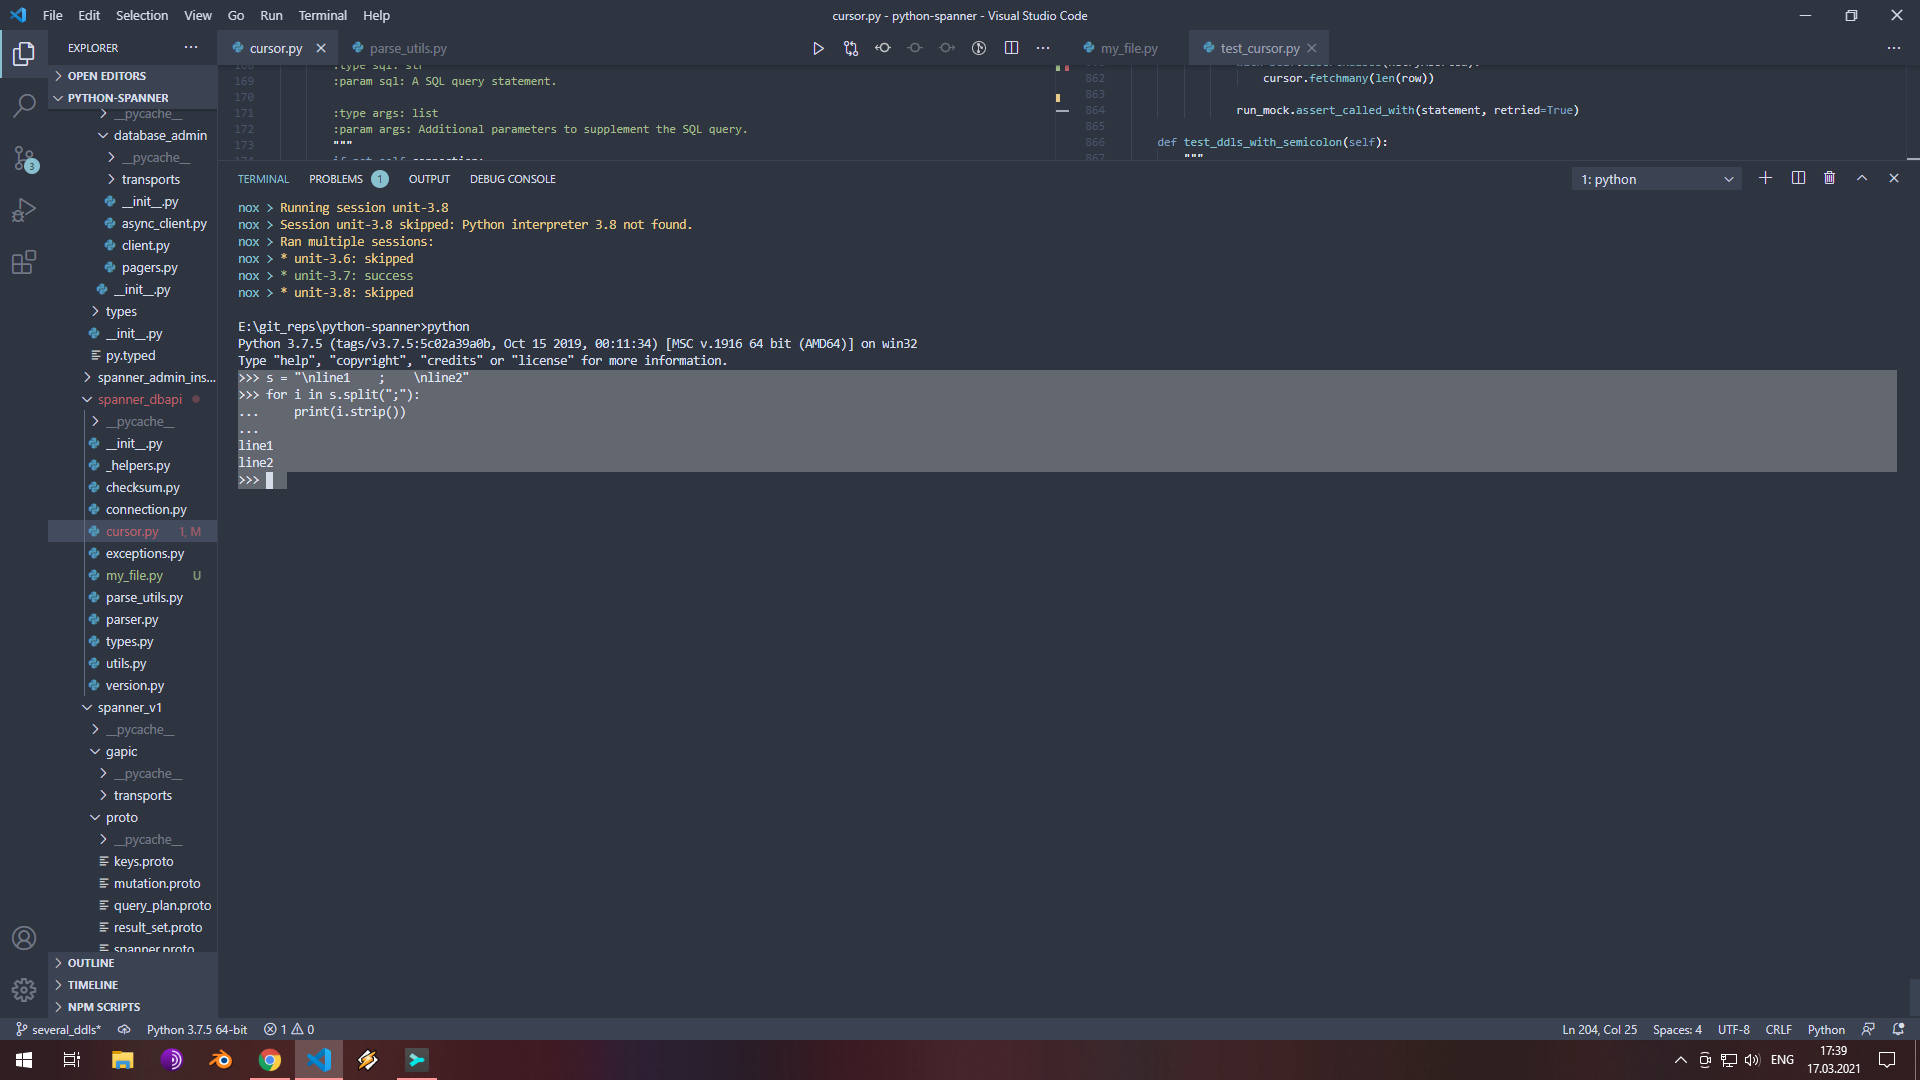The width and height of the screenshot is (1920, 1080).
Task: Open the Source Control view icon
Action: 24,158
